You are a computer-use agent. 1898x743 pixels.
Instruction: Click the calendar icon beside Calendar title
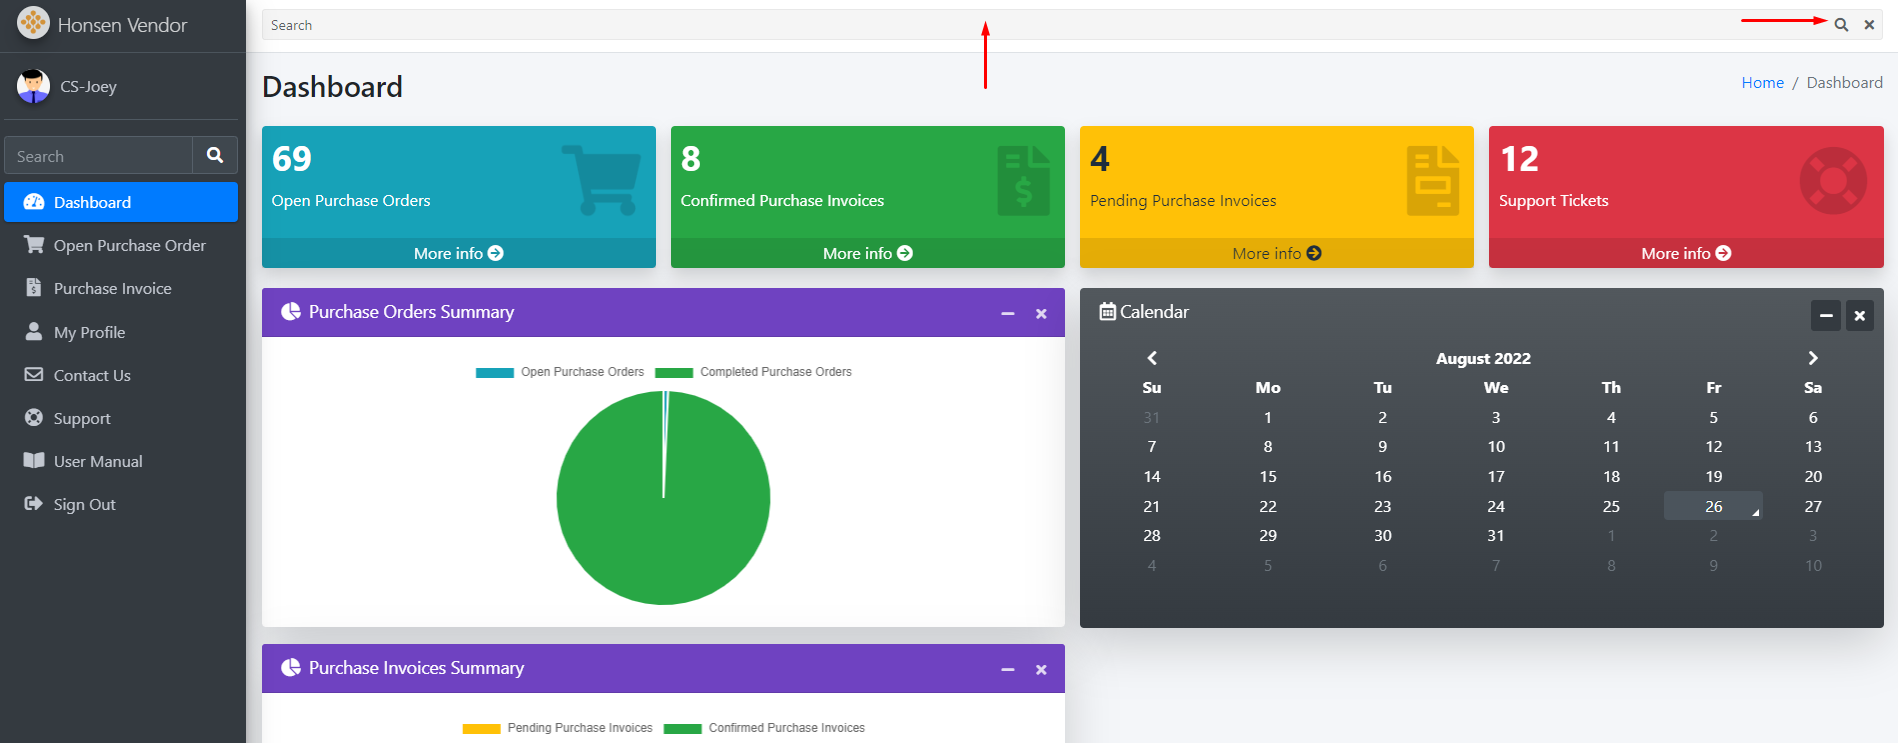pyautogui.click(x=1107, y=312)
